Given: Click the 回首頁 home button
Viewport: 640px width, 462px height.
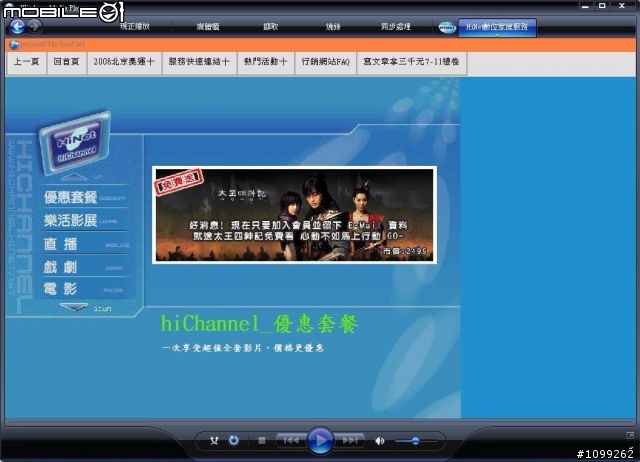Looking at the screenshot, I should pos(66,62).
